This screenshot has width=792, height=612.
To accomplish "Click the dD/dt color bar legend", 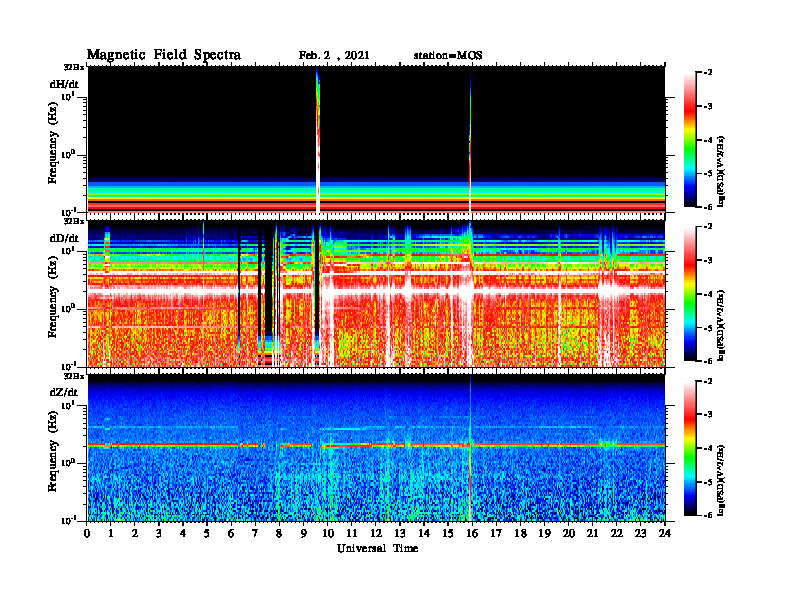I will tap(690, 294).
